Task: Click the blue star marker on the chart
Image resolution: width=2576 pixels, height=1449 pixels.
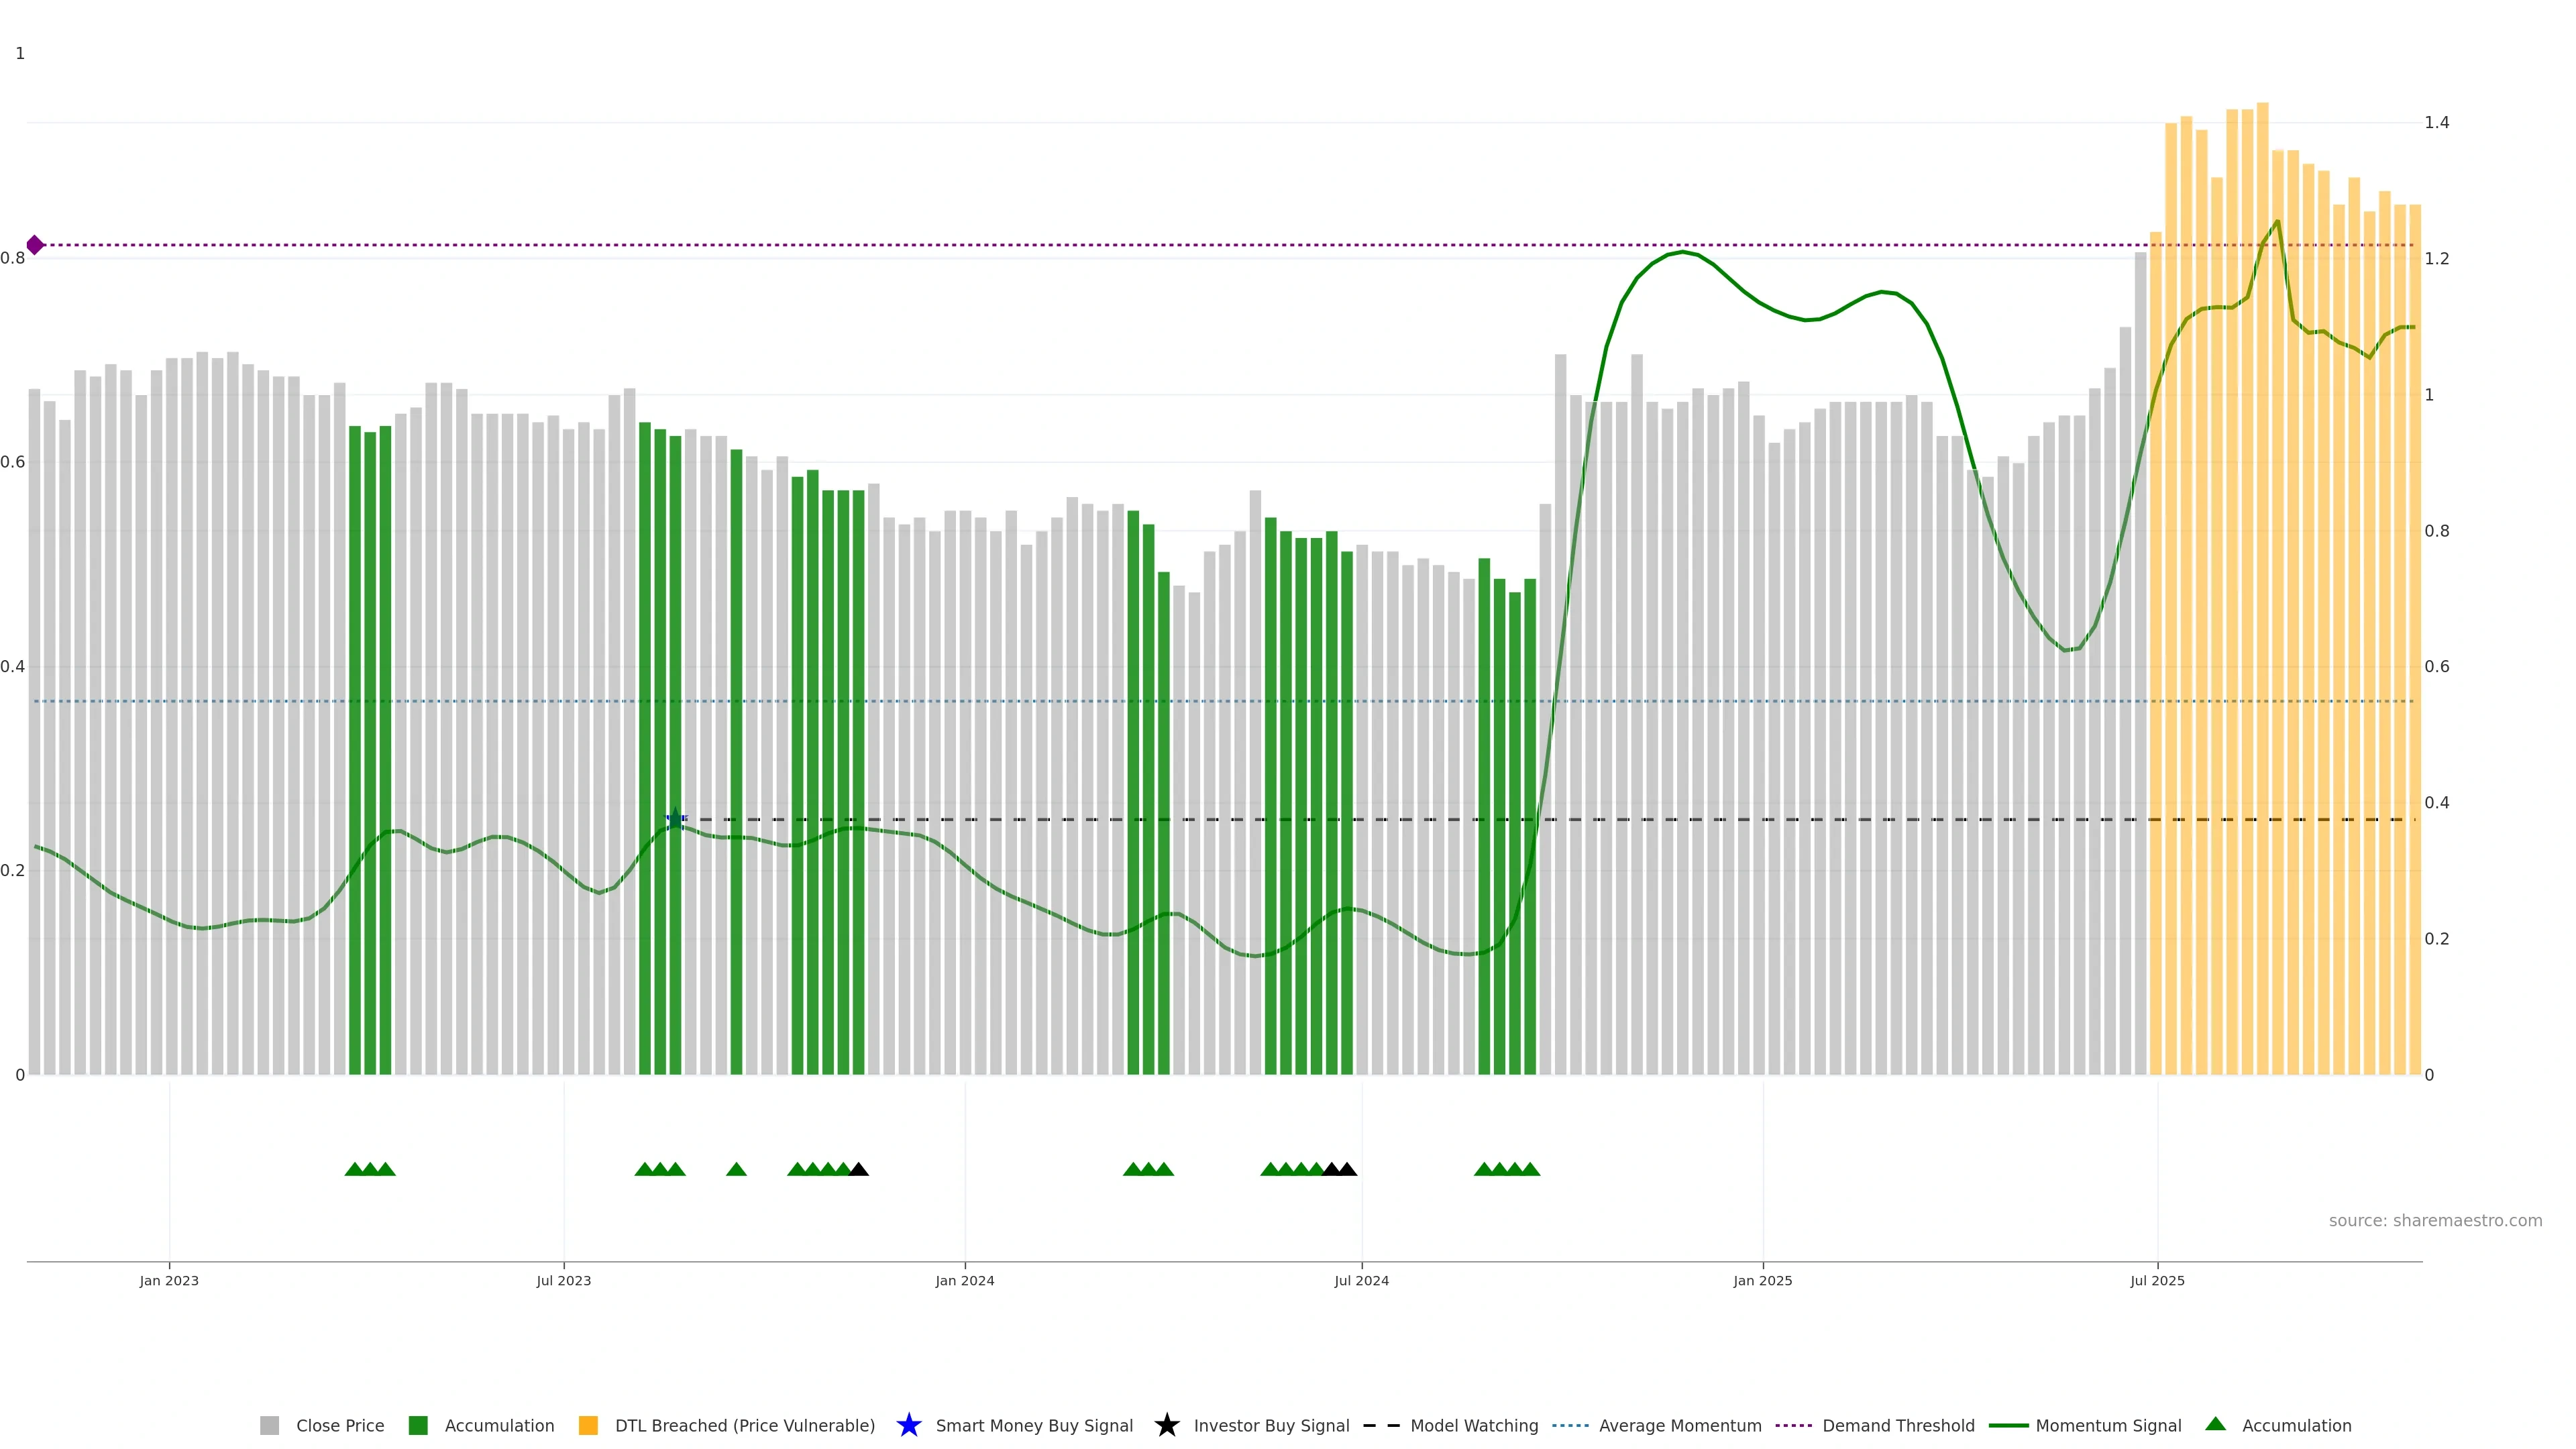Action: tap(675, 819)
